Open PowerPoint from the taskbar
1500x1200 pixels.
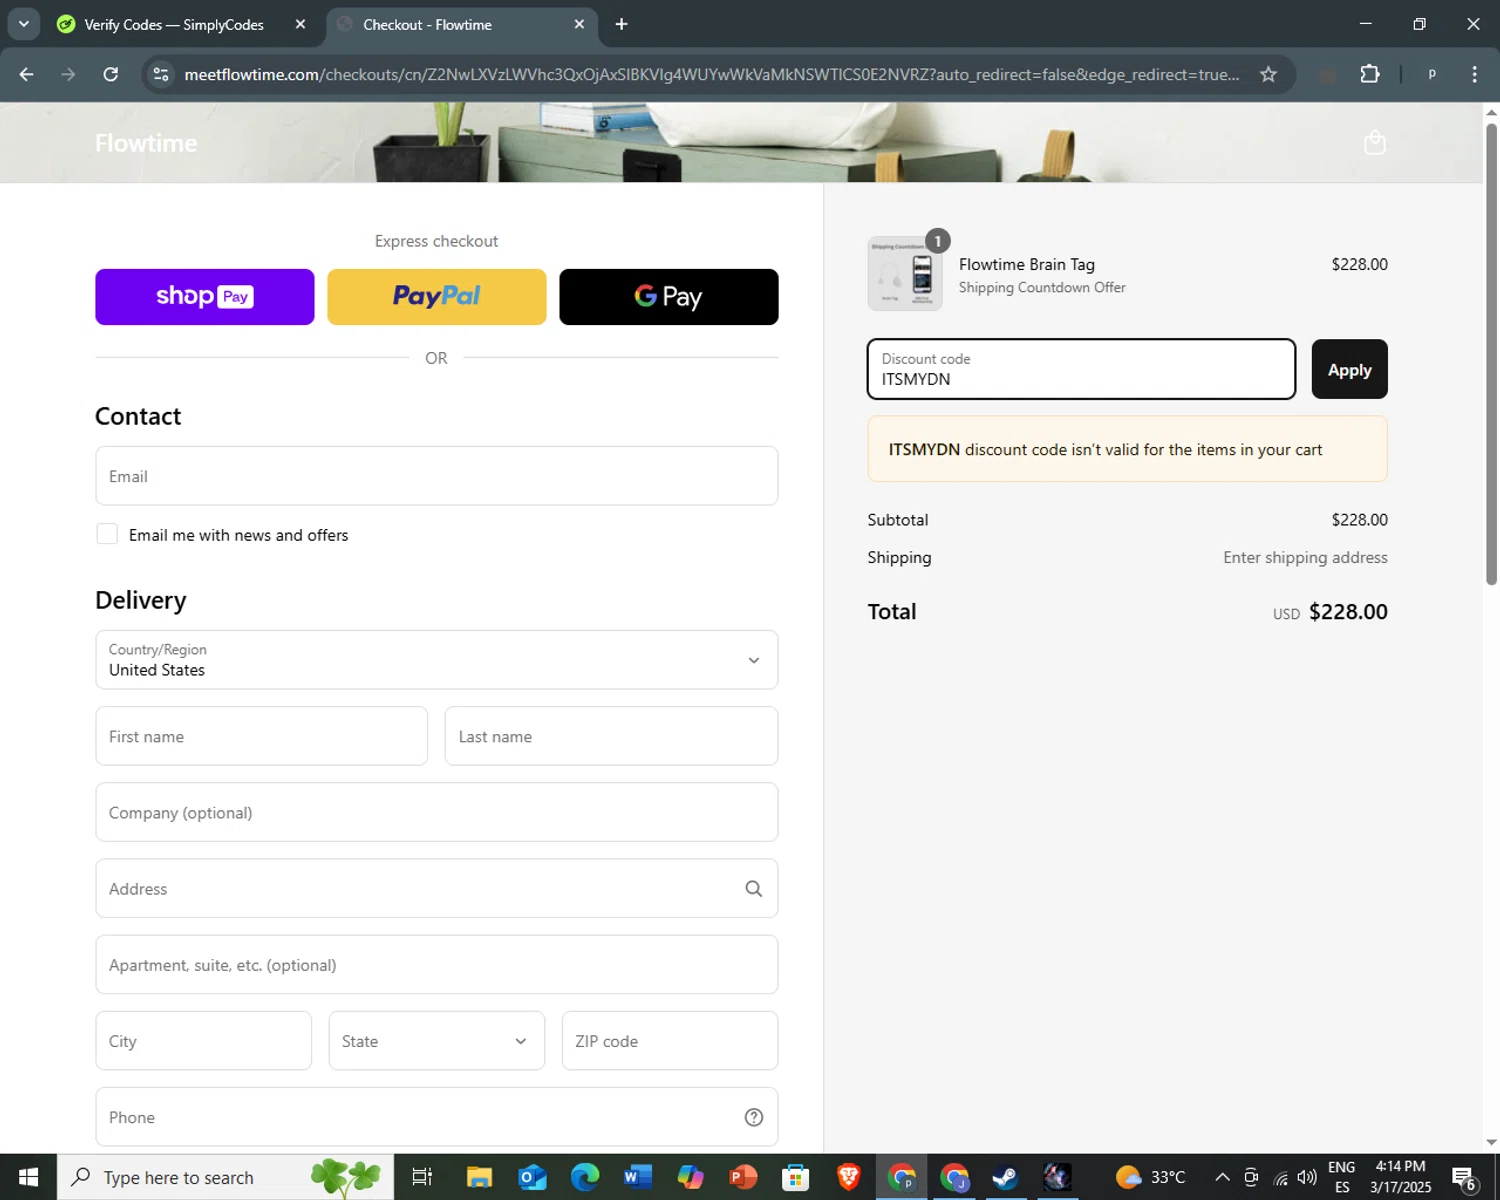click(x=743, y=1177)
